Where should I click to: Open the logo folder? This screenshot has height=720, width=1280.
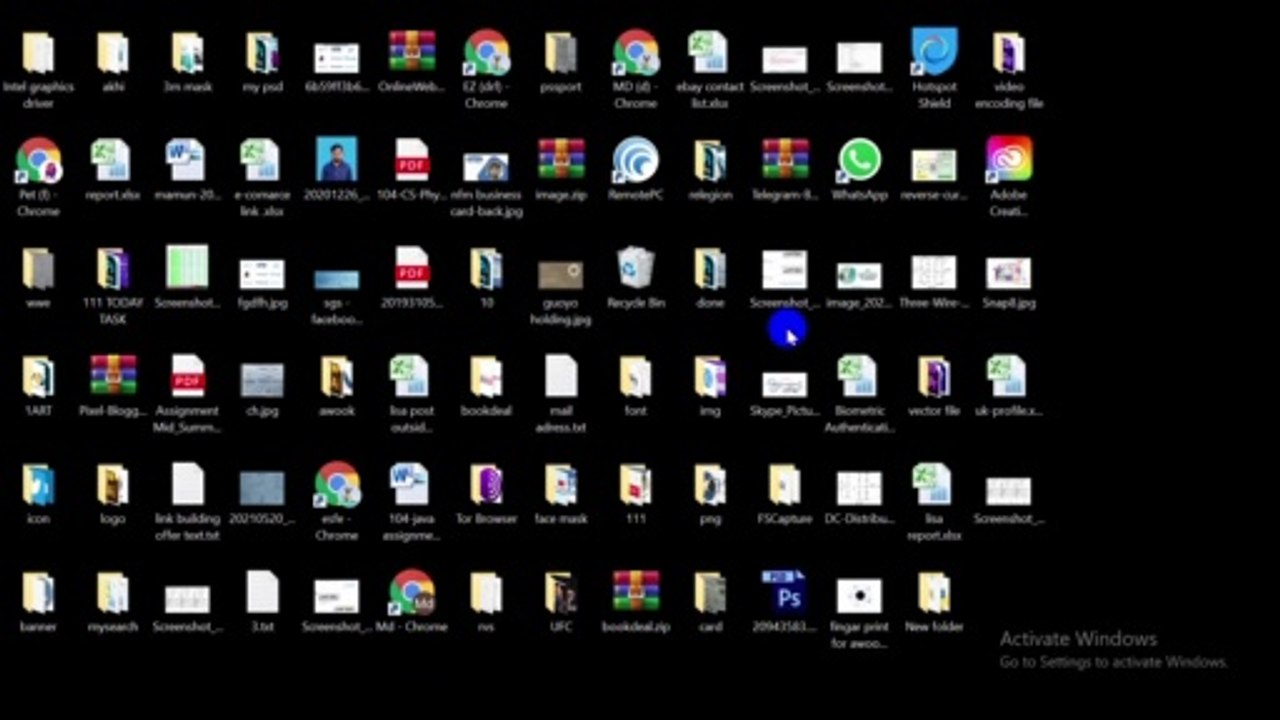point(112,485)
